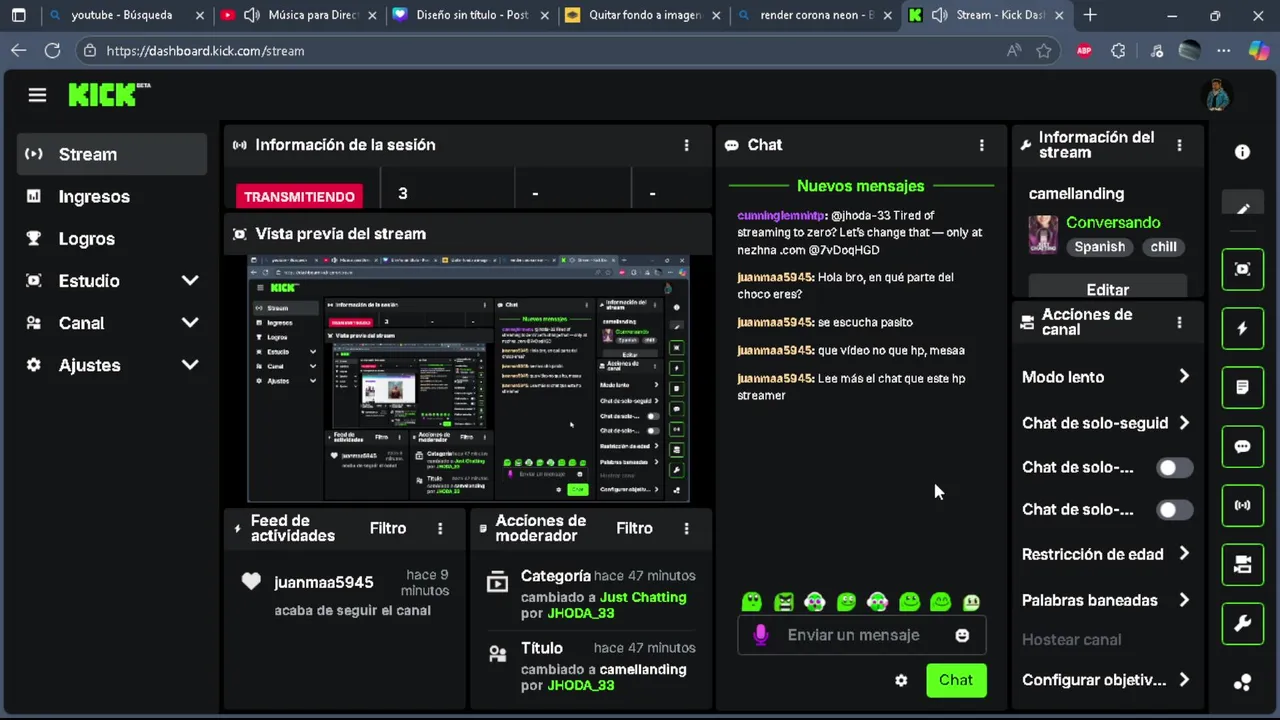
Task: Open Información del stream three-dot menu
Action: [1179, 145]
